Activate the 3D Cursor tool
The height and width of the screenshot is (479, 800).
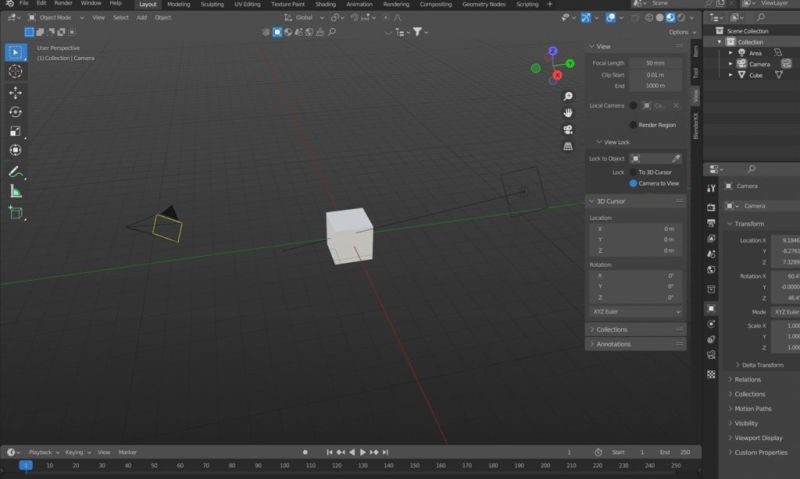coord(15,71)
